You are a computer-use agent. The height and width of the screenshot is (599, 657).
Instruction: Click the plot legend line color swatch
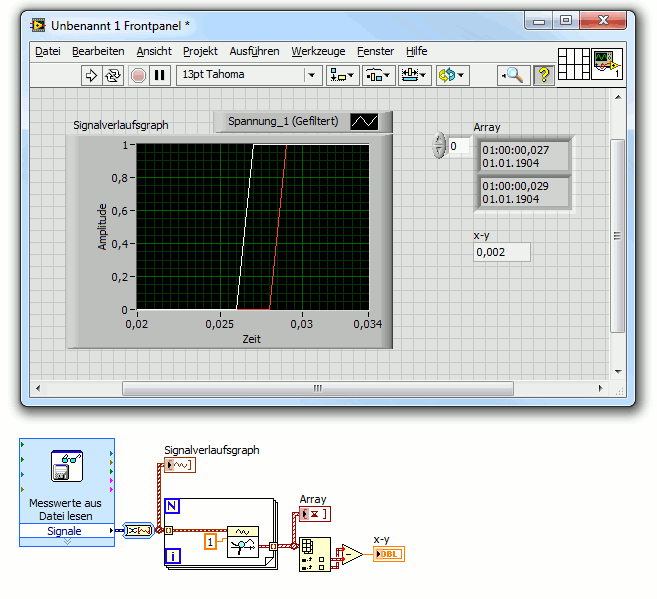pyautogui.click(x=363, y=122)
